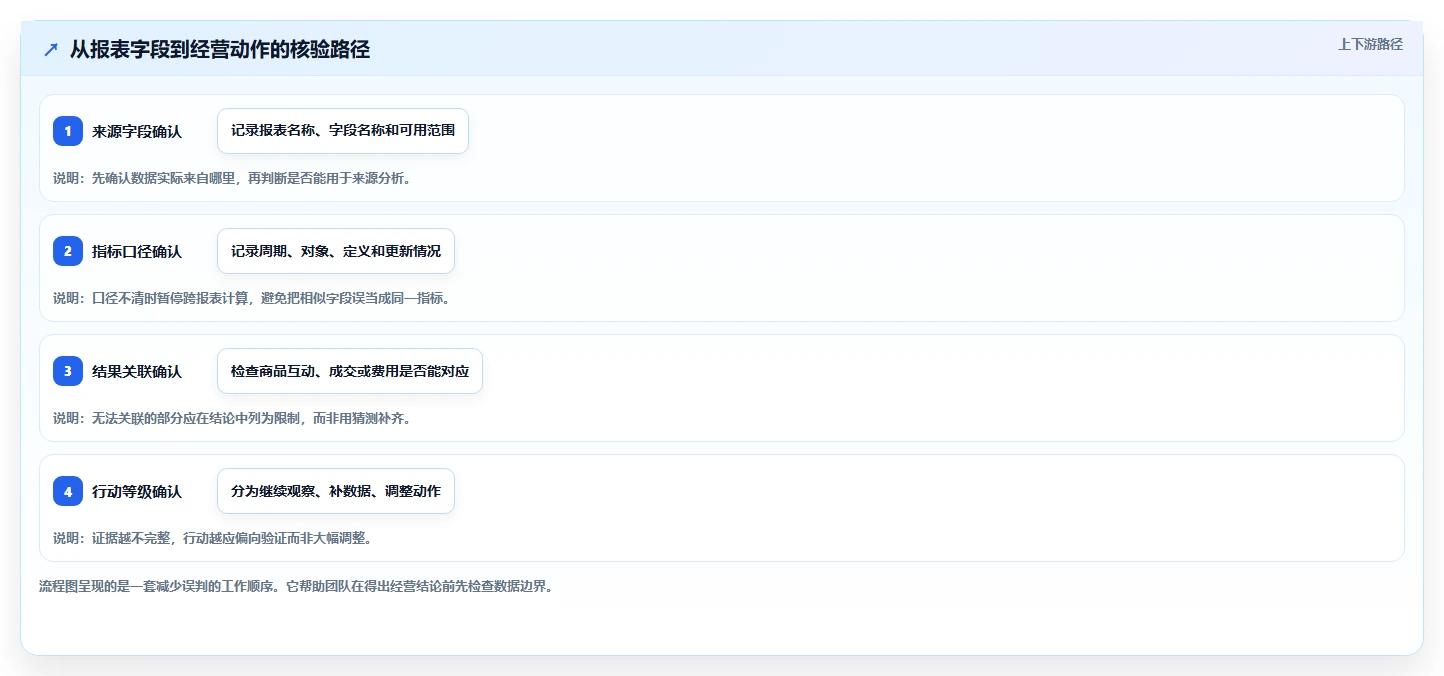The image size is (1444, 676).
Task: Click the 上下游路径 label
Action: [1370, 44]
